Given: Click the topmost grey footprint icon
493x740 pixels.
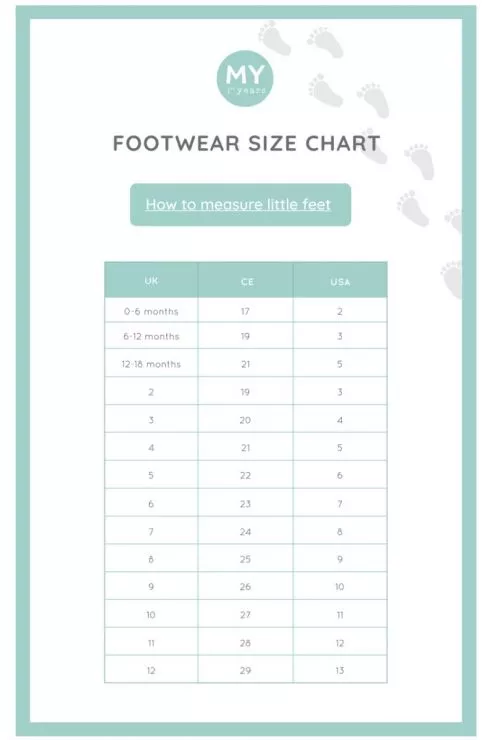Looking at the screenshot, I should tap(275, 37).
